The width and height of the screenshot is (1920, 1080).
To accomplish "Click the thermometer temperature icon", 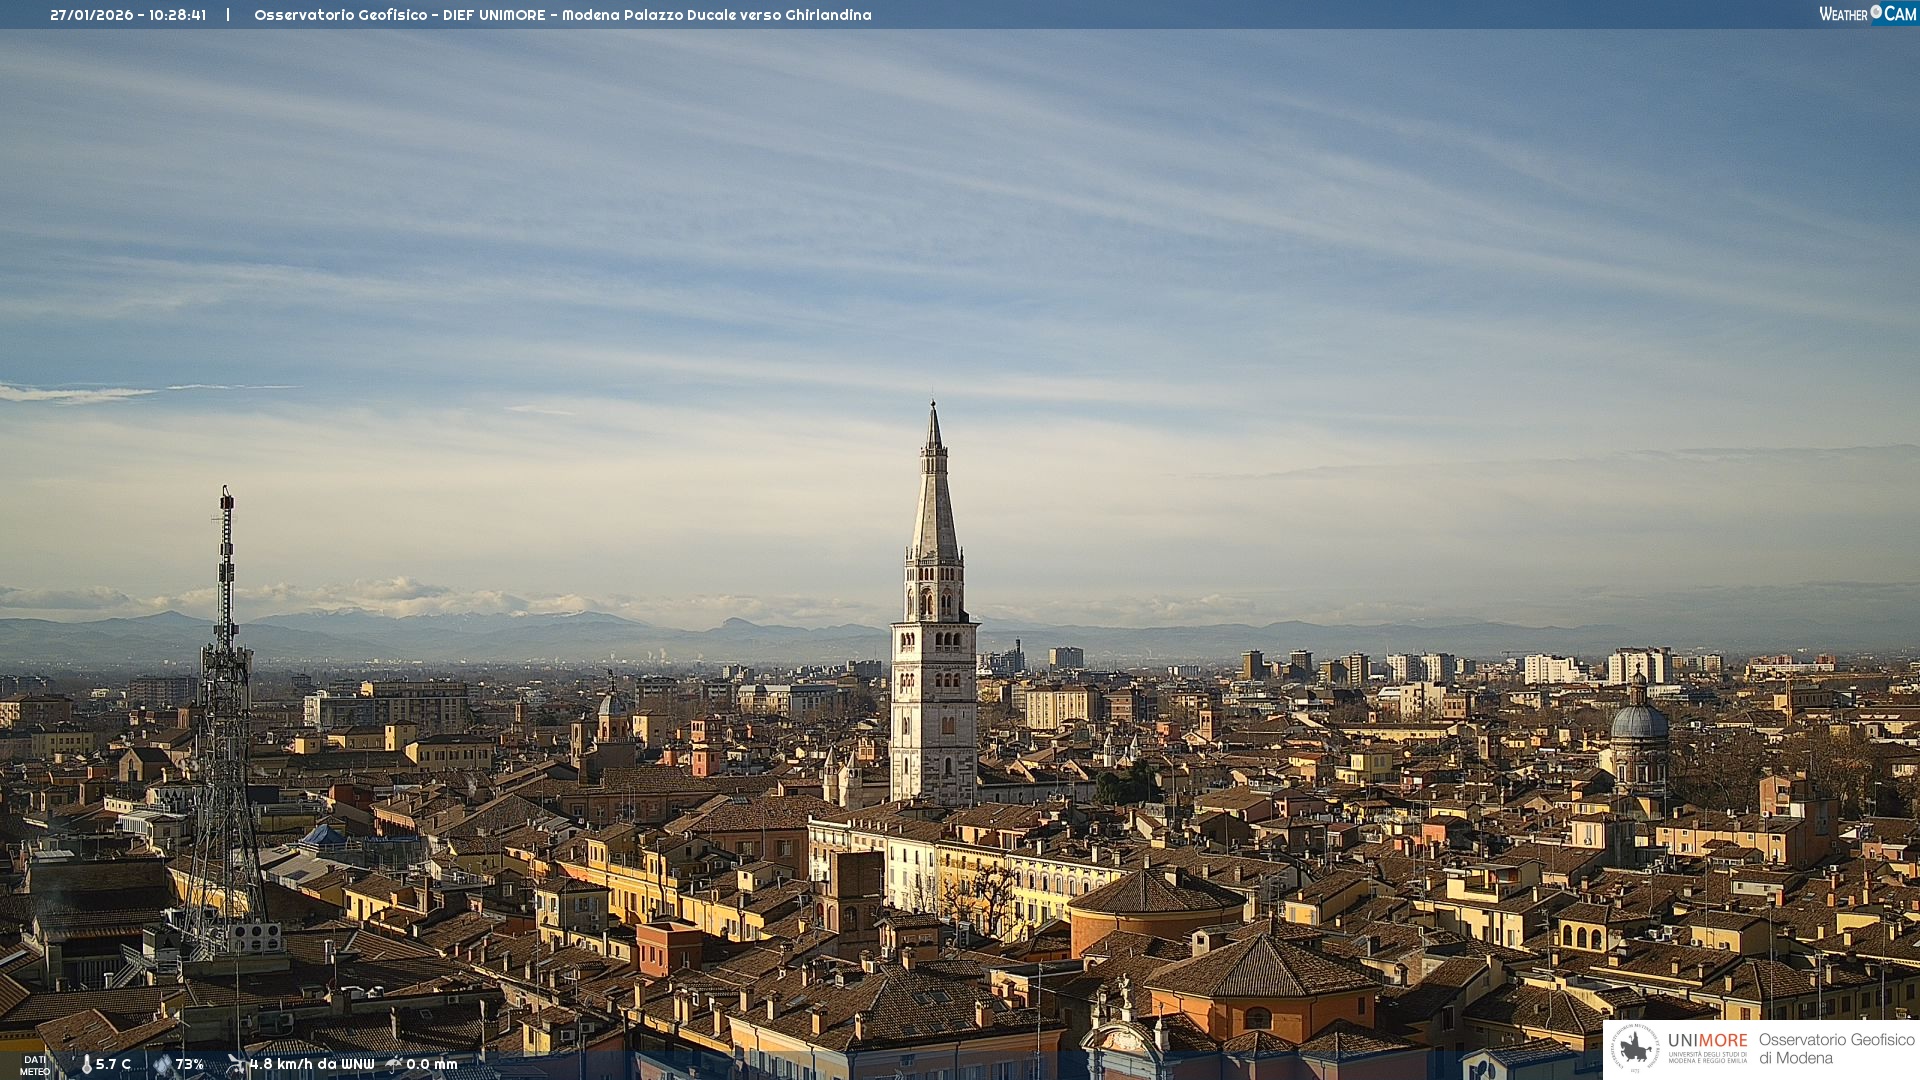I will [x=86, y=1065].
